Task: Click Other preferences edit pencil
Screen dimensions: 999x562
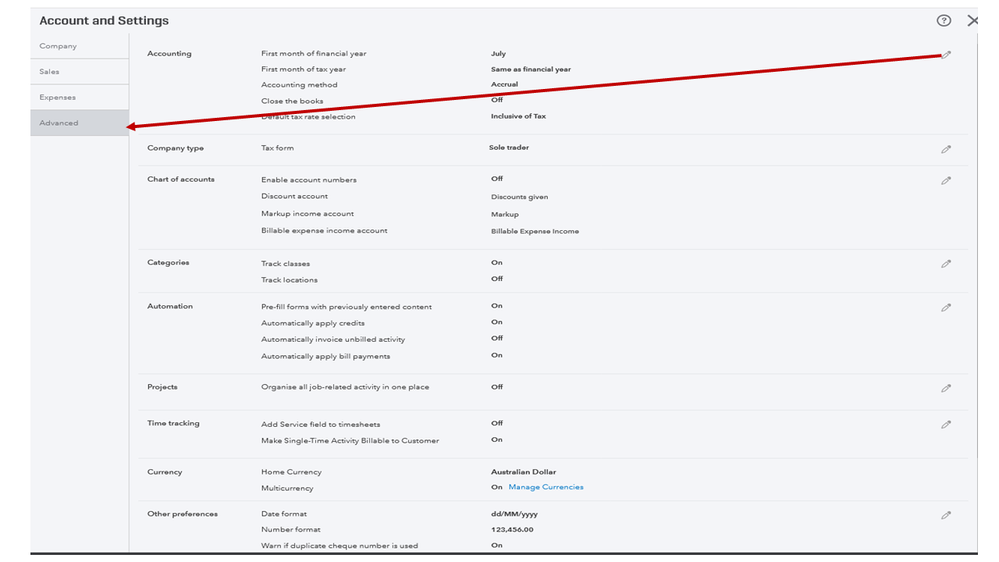Action: tap(946, 515)
